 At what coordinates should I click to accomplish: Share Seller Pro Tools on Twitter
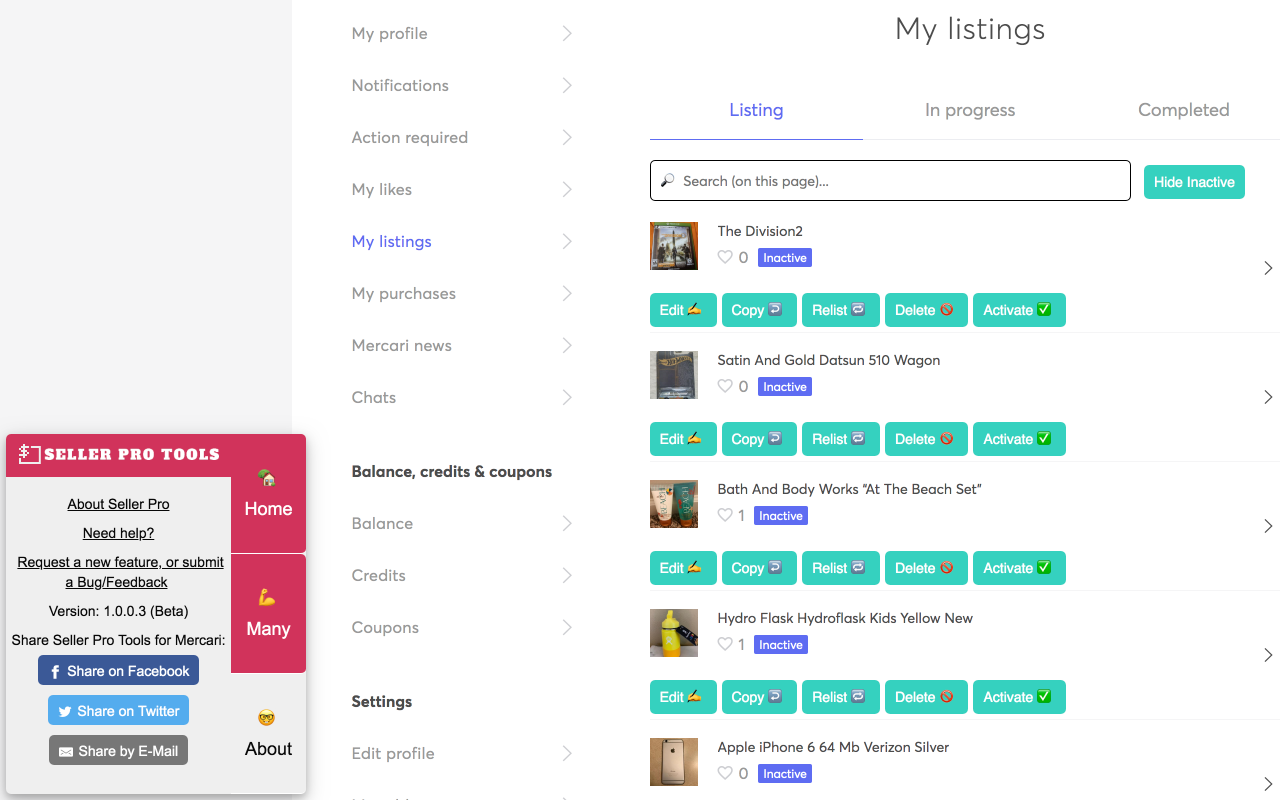118,710
